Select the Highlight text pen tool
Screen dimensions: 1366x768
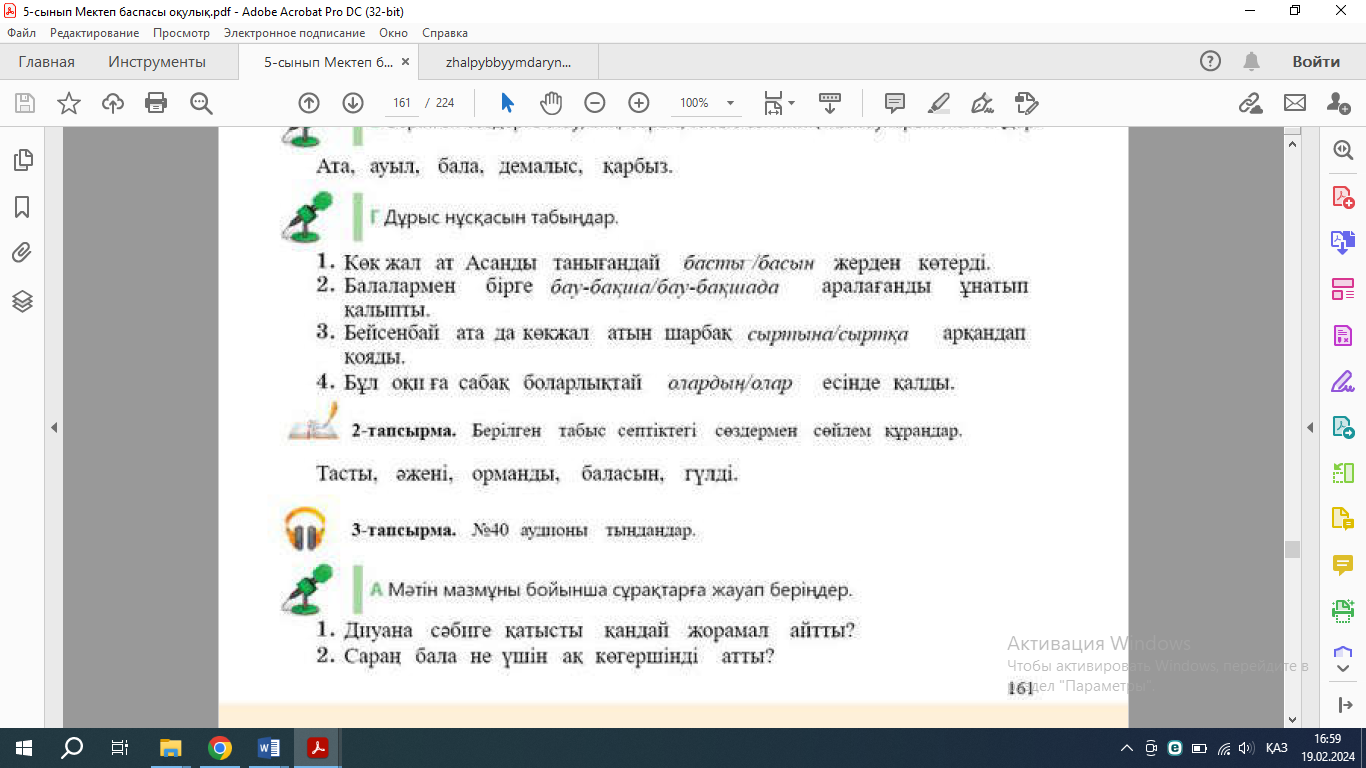click(x=938, y=103)
